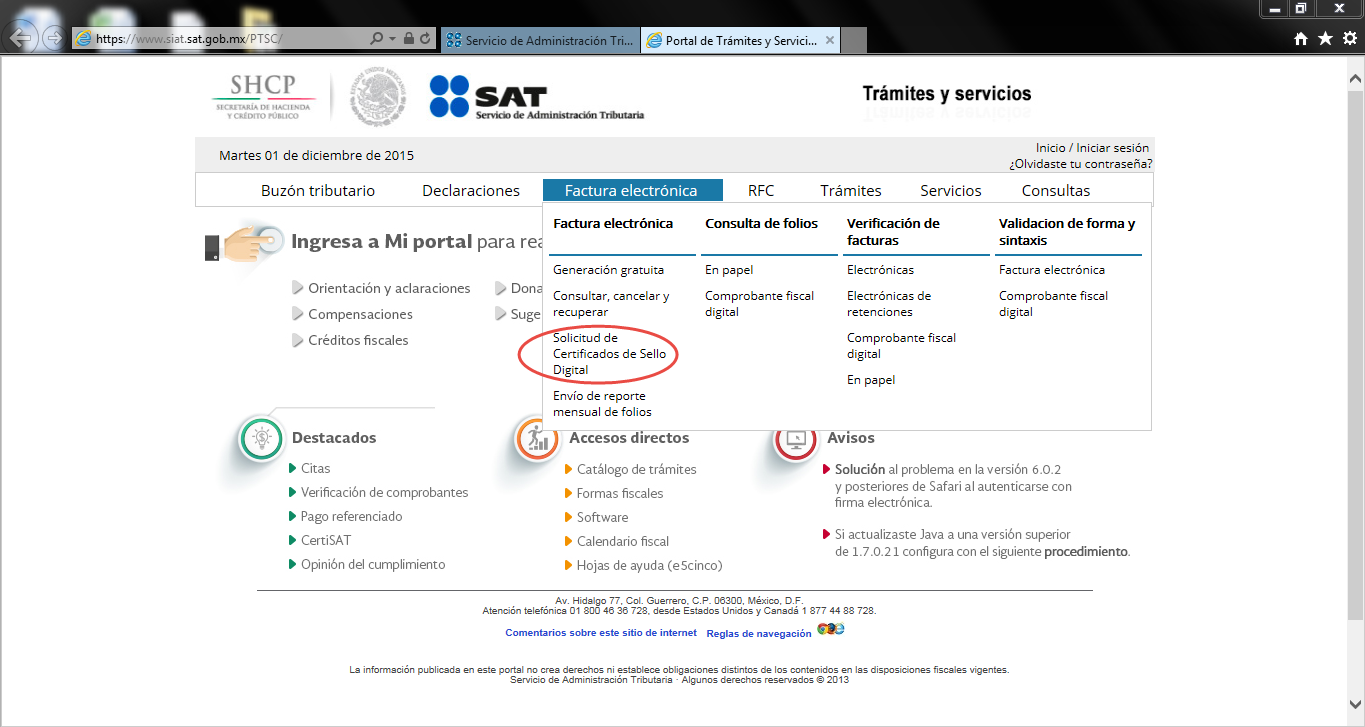Open Catálogo de trámites
Screen dimensions: 1365x727
[637, 469]
